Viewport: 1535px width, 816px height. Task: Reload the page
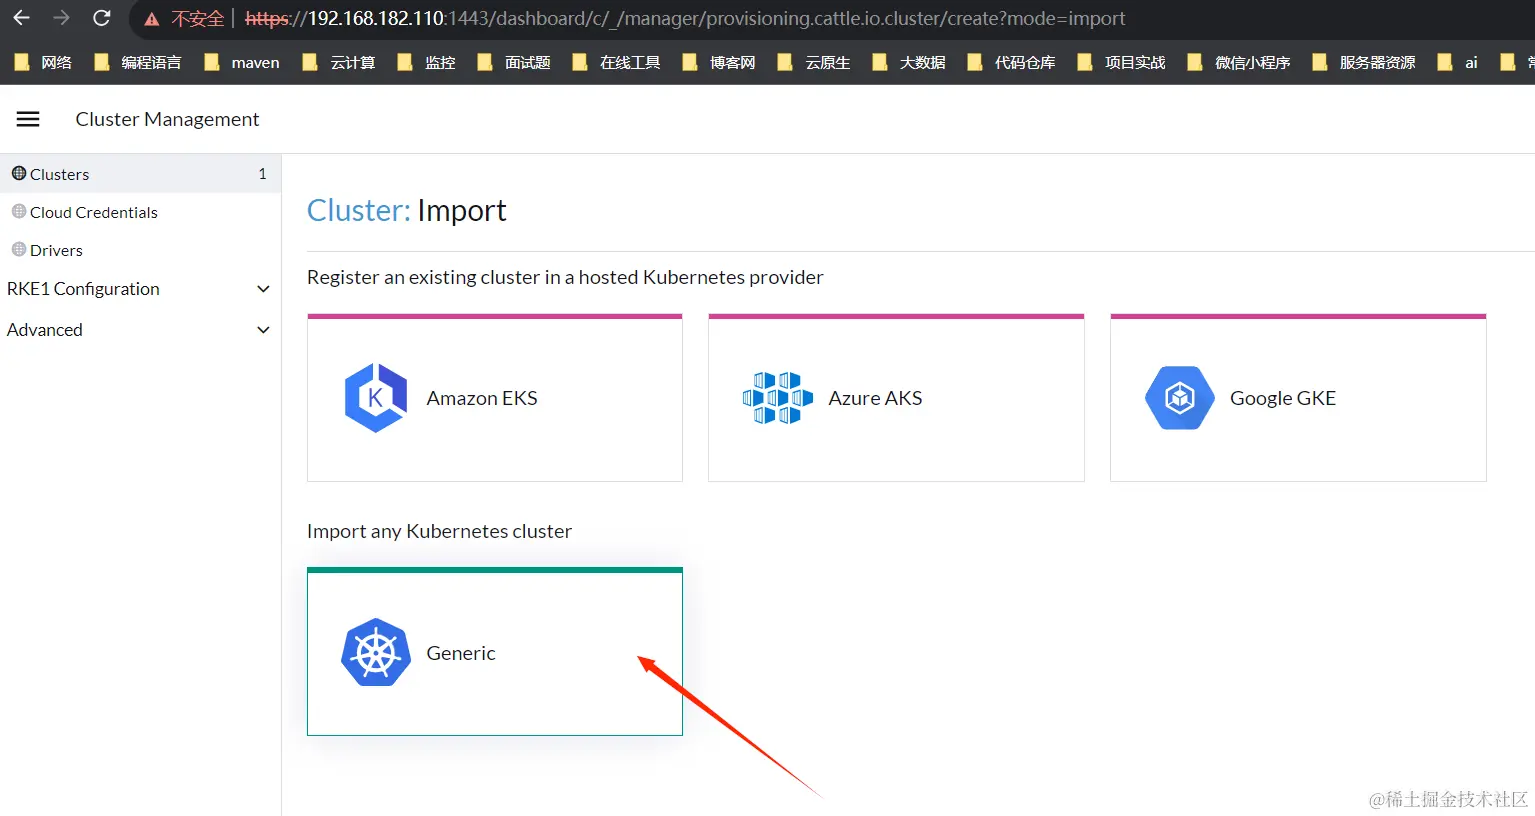pyautogui.click(x=101, y=18)
